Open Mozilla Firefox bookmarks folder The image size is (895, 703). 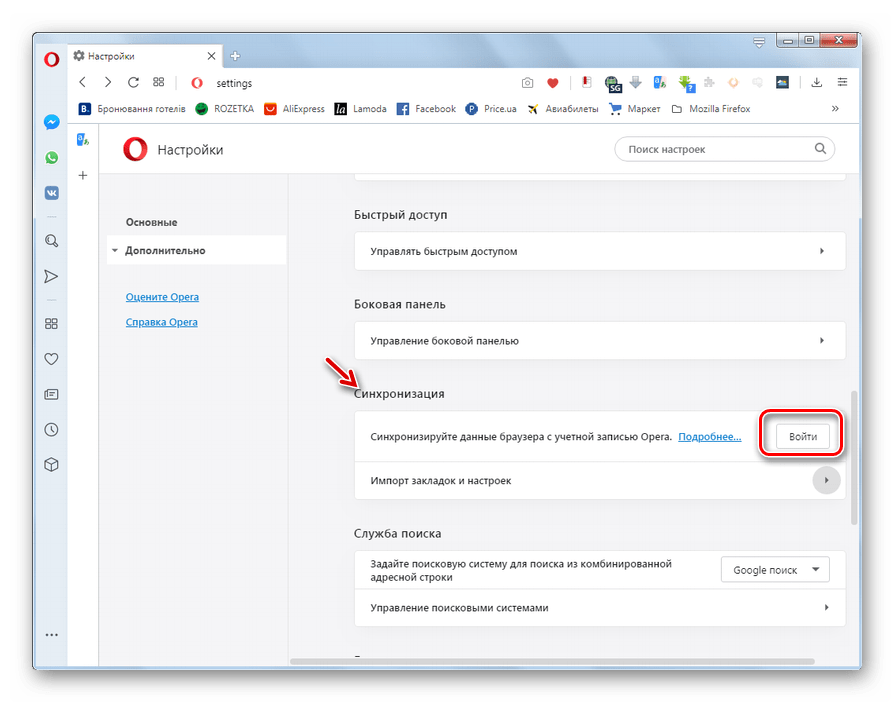(x=711, y=108)
